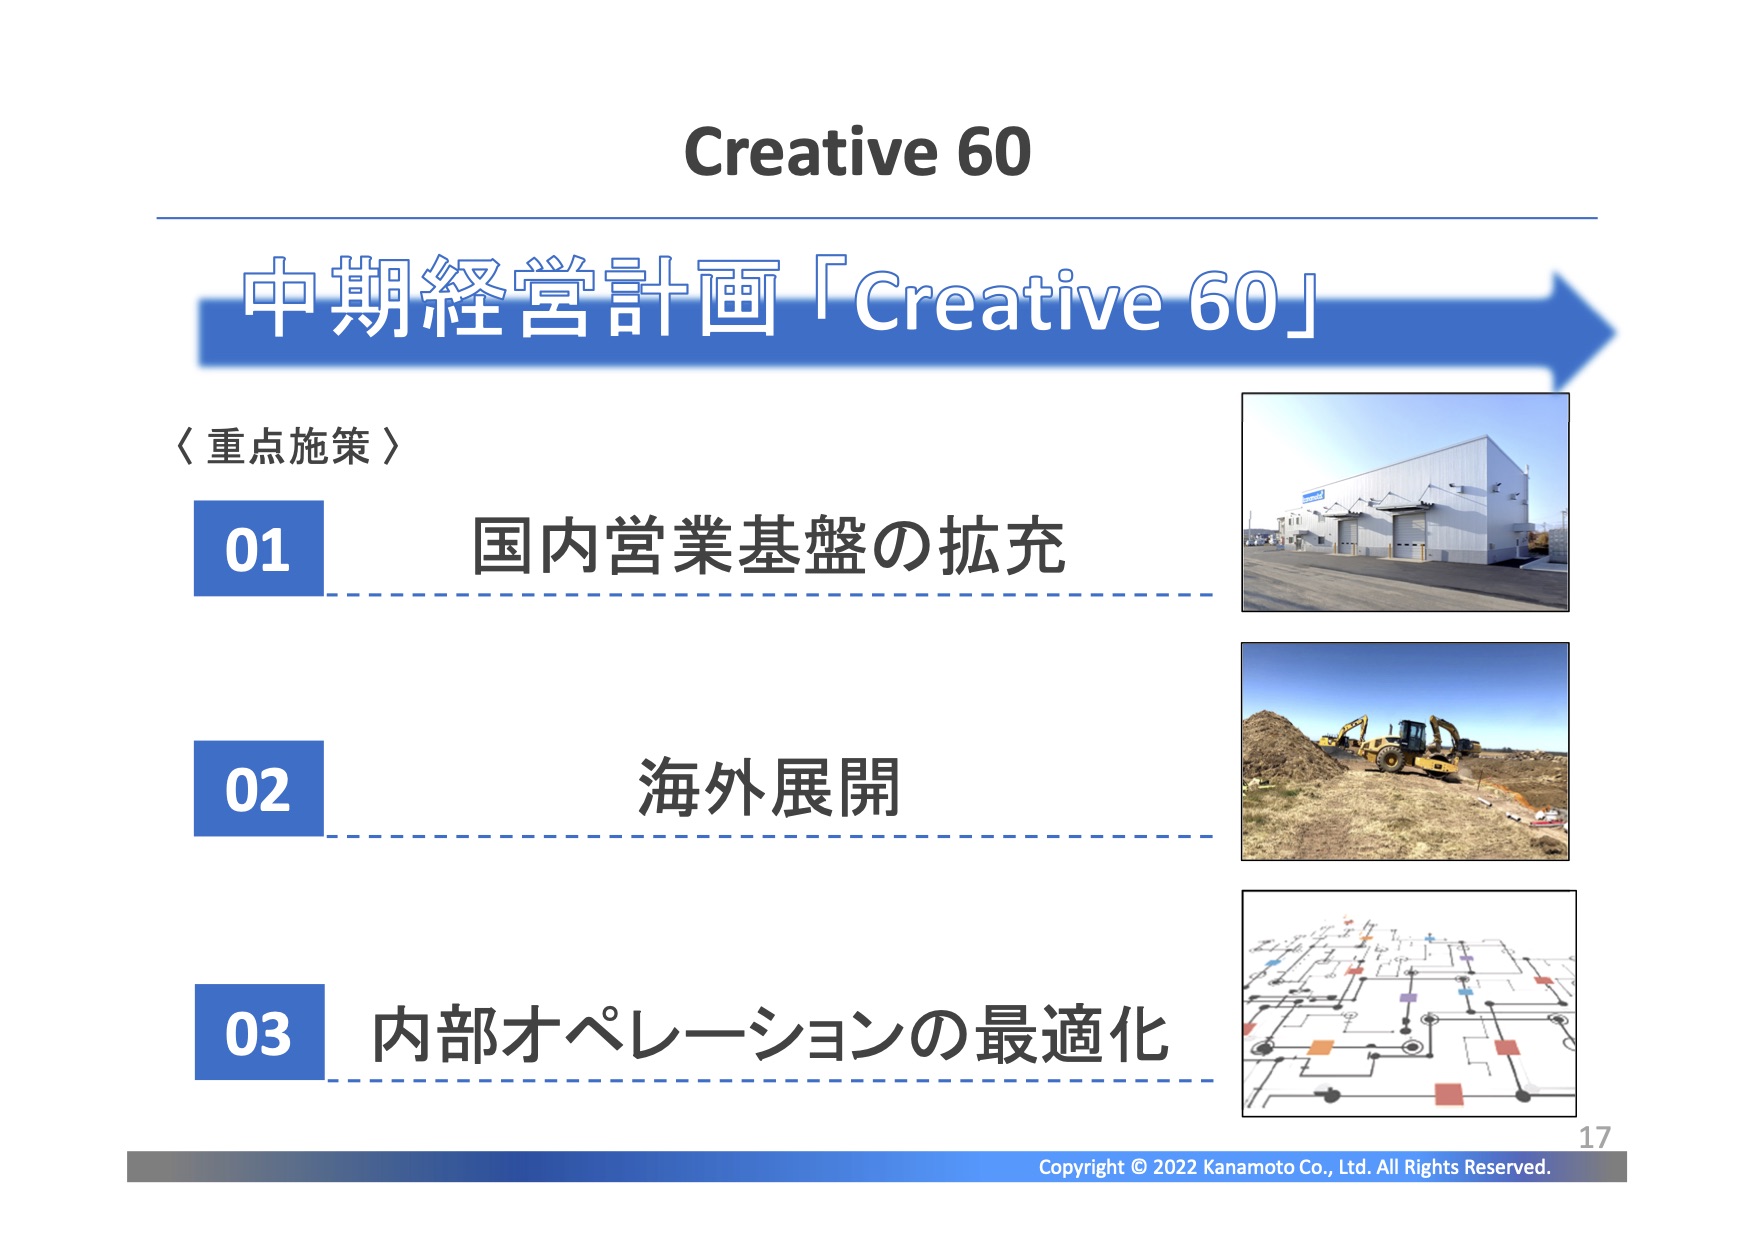Select the arrow banner text 中期経営計画「Creative 60」
This screenshot has width=1754, height=1240.
(780, 299)
